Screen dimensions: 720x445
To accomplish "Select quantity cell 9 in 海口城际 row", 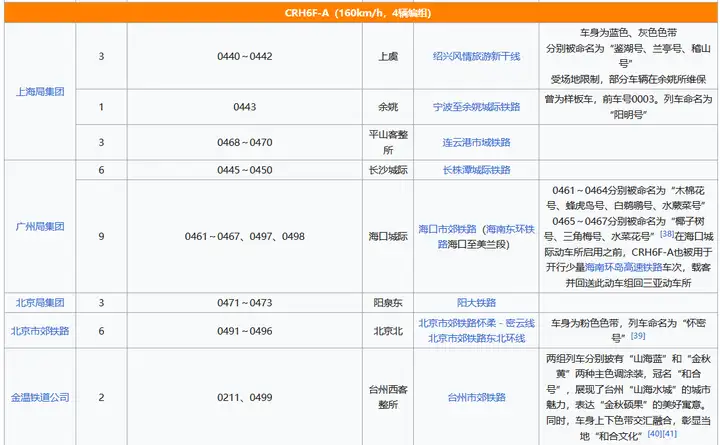I will coord(101,237).
